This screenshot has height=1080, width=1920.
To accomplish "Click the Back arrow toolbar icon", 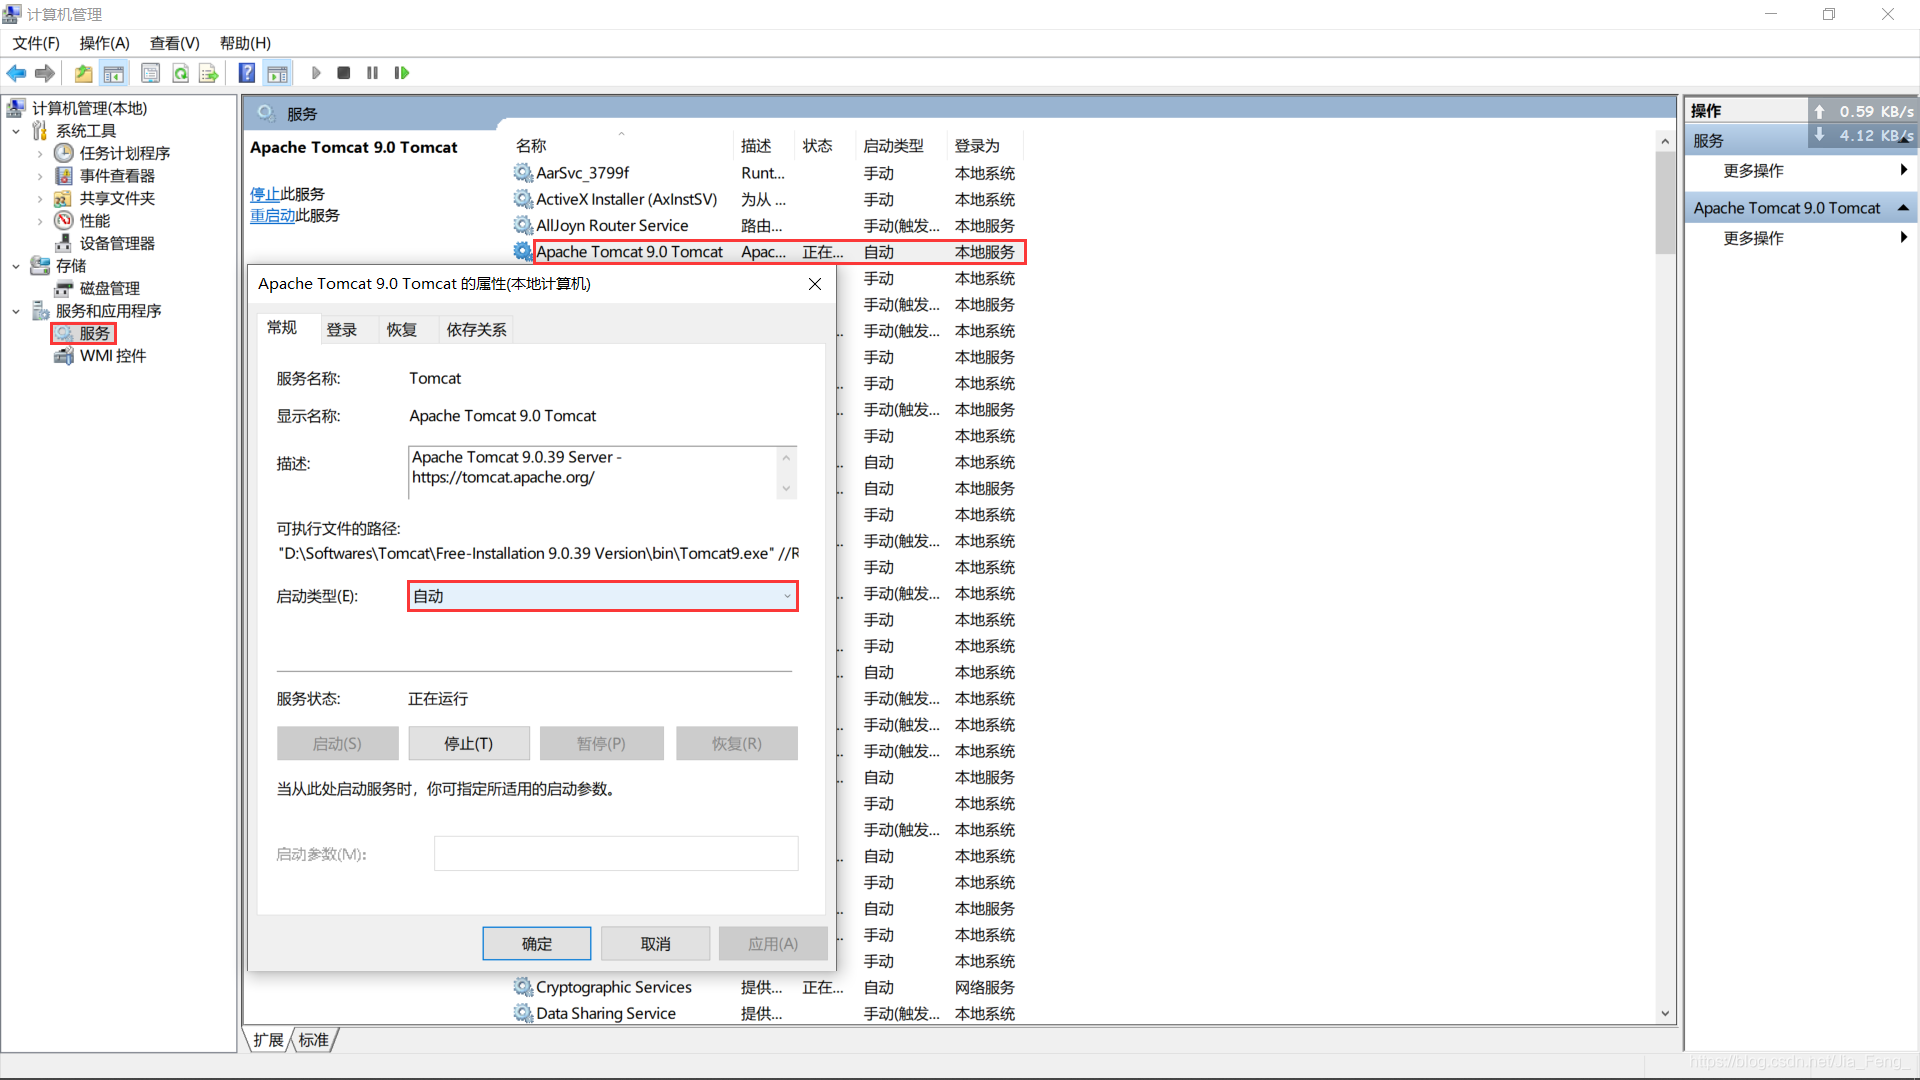I will pyautogui.click(x=16, y=73).
